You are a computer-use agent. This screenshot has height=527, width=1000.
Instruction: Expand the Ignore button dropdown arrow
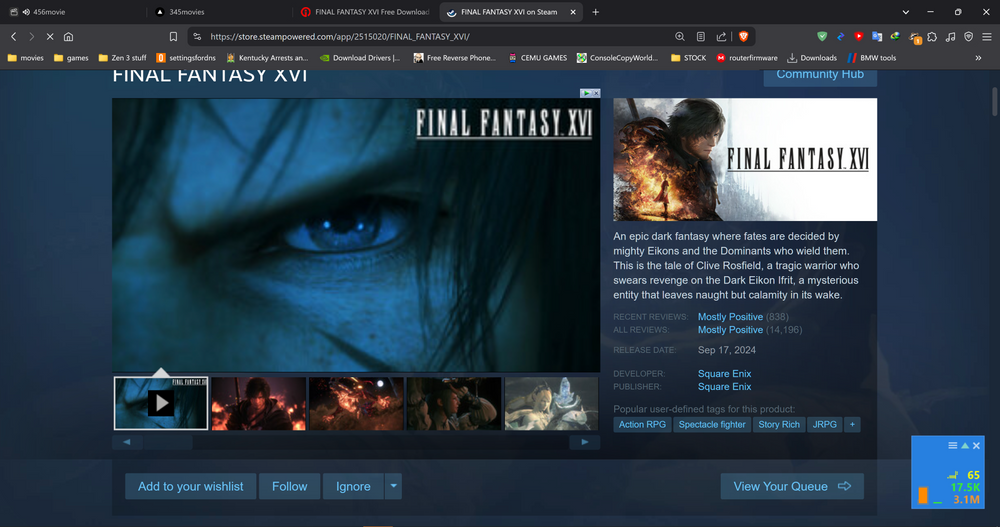(393, 486)
